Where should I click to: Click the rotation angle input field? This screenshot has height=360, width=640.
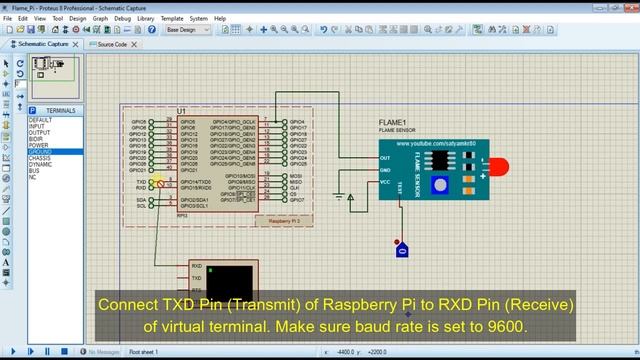point(20,84)
